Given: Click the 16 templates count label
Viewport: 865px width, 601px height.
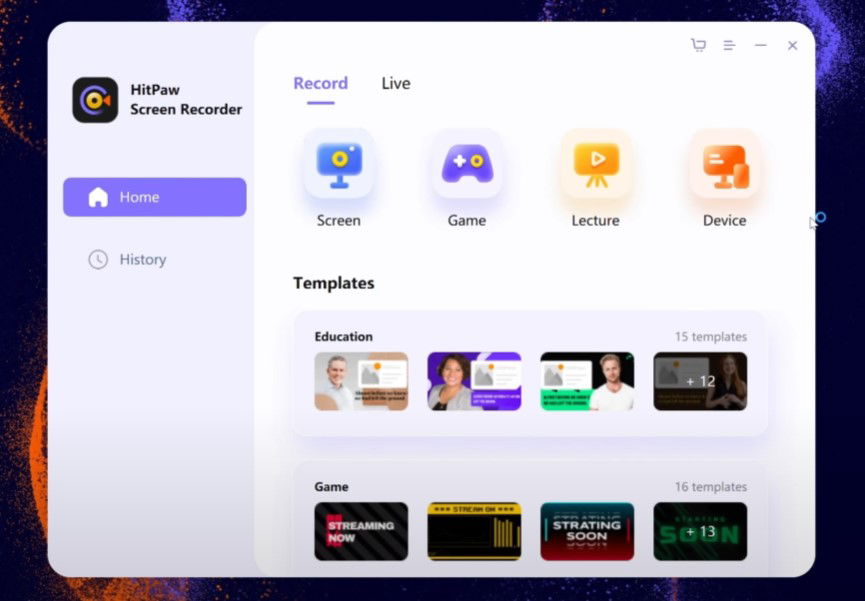Looking at the screenshot, I should (711, 487).
